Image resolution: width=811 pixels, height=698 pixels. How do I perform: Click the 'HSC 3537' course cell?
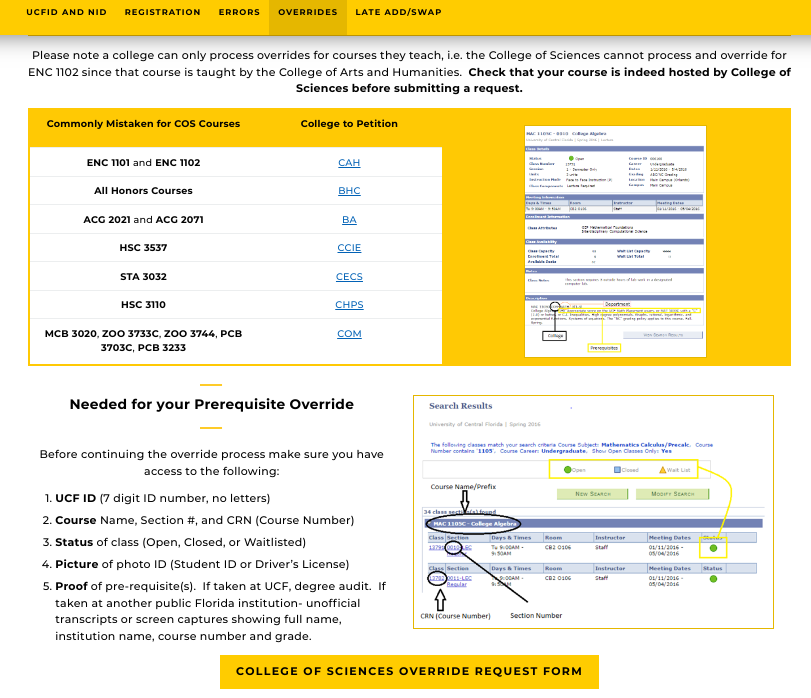pyautogui.click(x=143, y=248)
